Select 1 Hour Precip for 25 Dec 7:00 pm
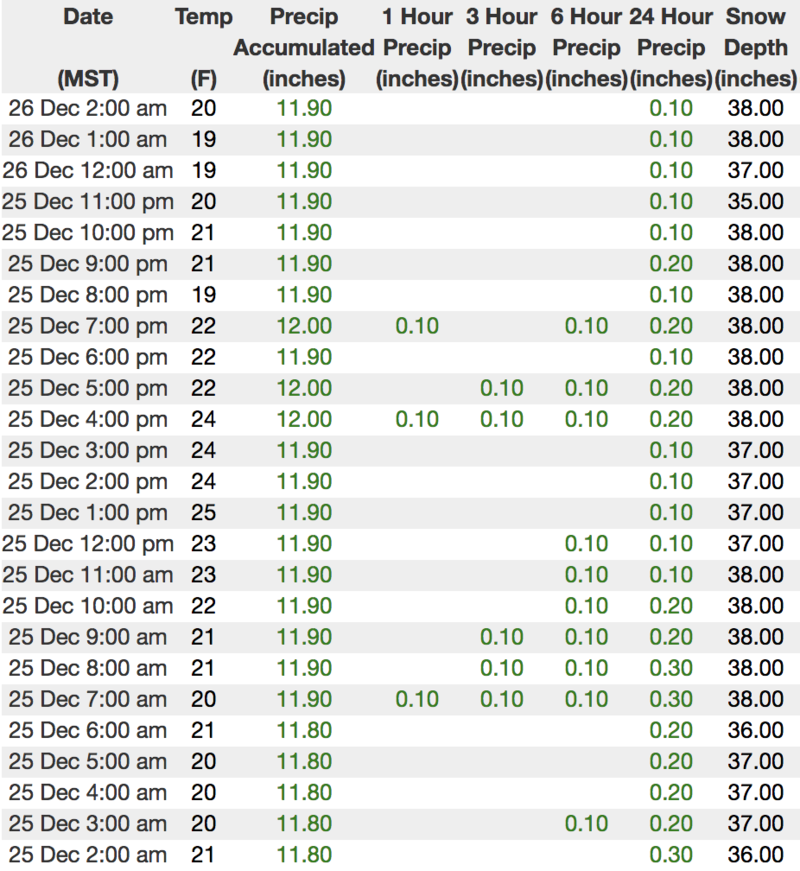The image size is (800, 871). (x=417, y=325)
